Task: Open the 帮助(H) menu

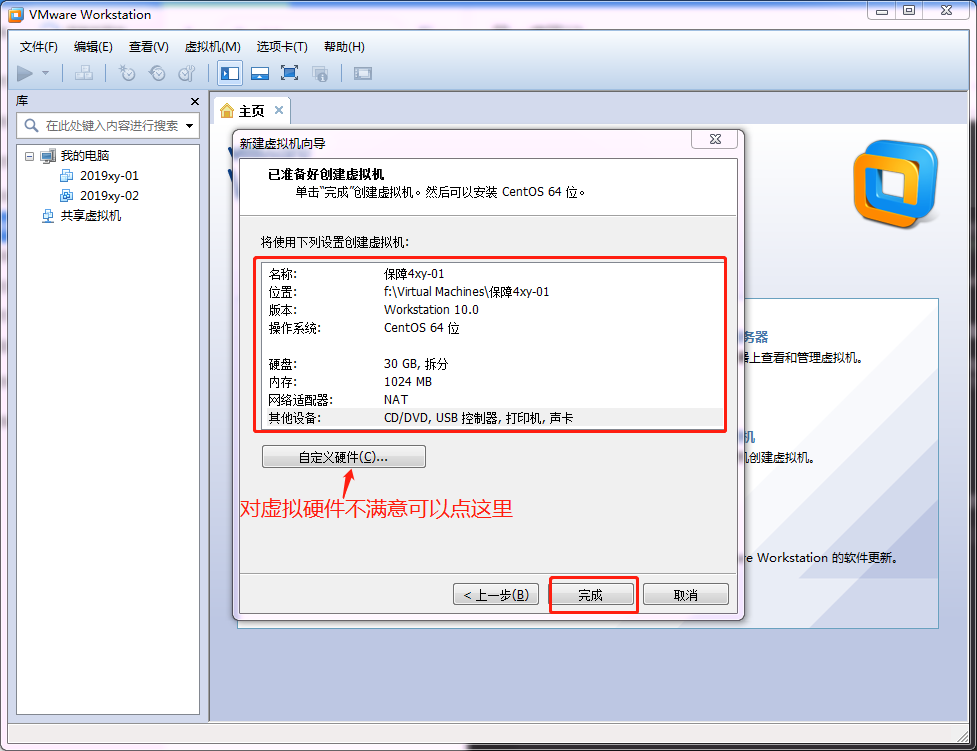Action: pos(344,47)
